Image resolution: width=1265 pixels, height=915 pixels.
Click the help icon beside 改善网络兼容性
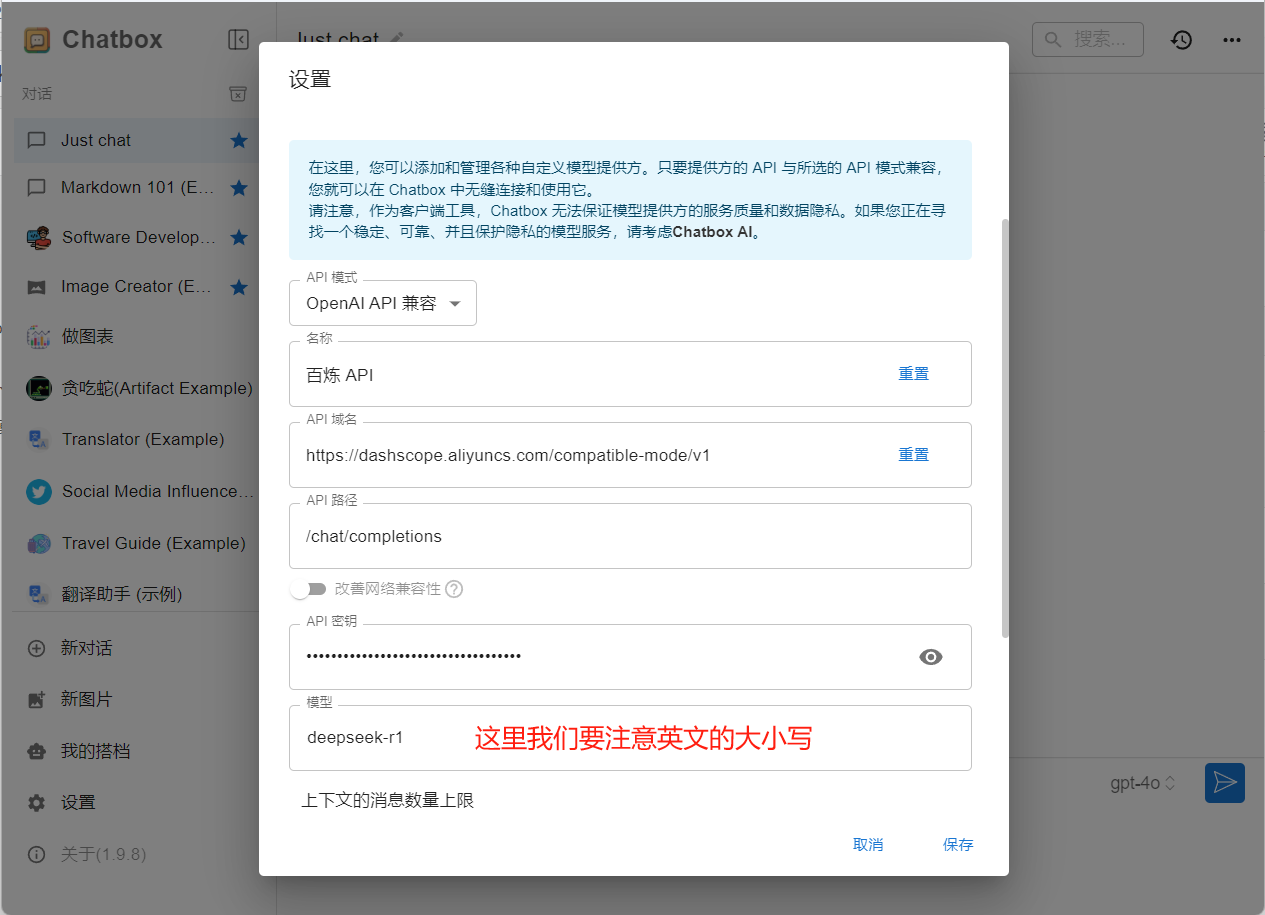coord(454,589)
